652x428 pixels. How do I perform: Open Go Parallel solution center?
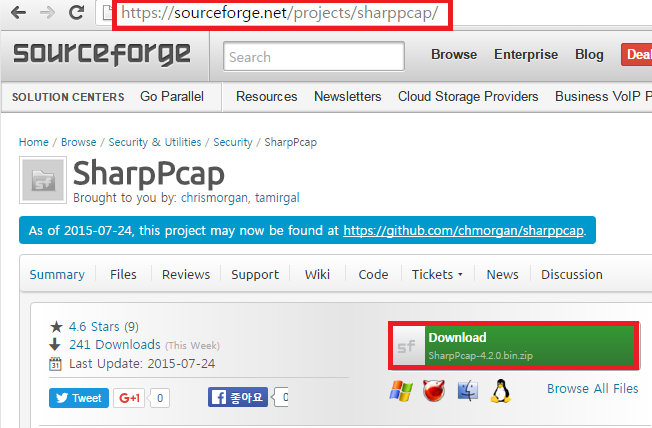(172, 96)
